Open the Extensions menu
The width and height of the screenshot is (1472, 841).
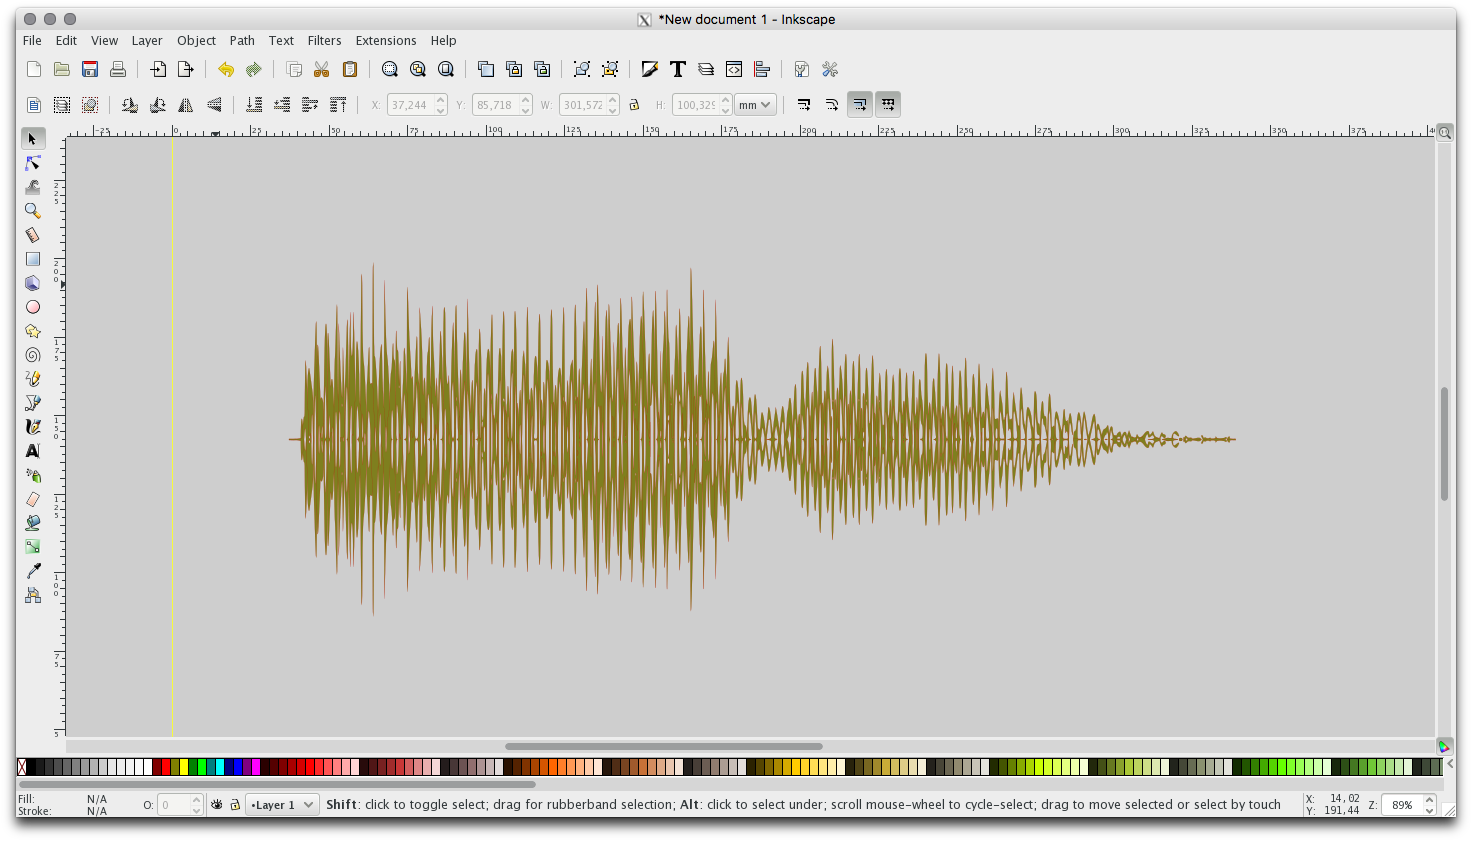(x=386, y=41)
